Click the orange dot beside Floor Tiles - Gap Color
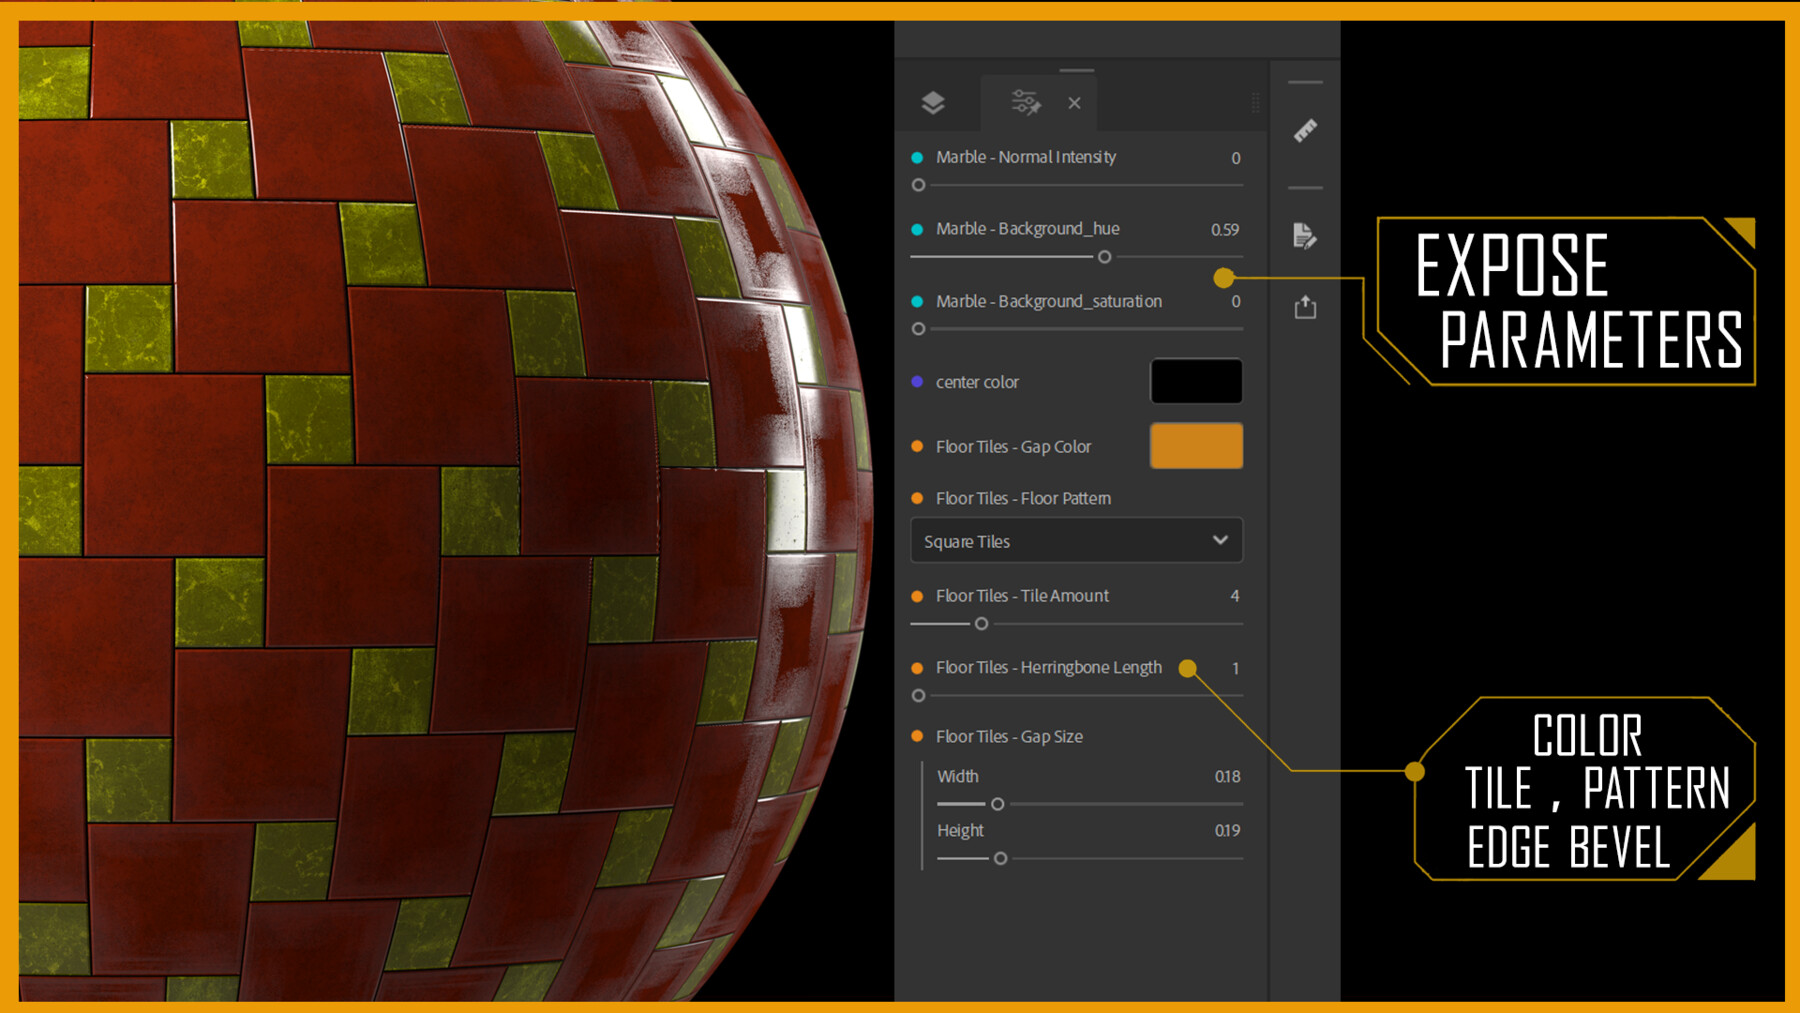This screenshot has height=1013, width=1800. 917,447
